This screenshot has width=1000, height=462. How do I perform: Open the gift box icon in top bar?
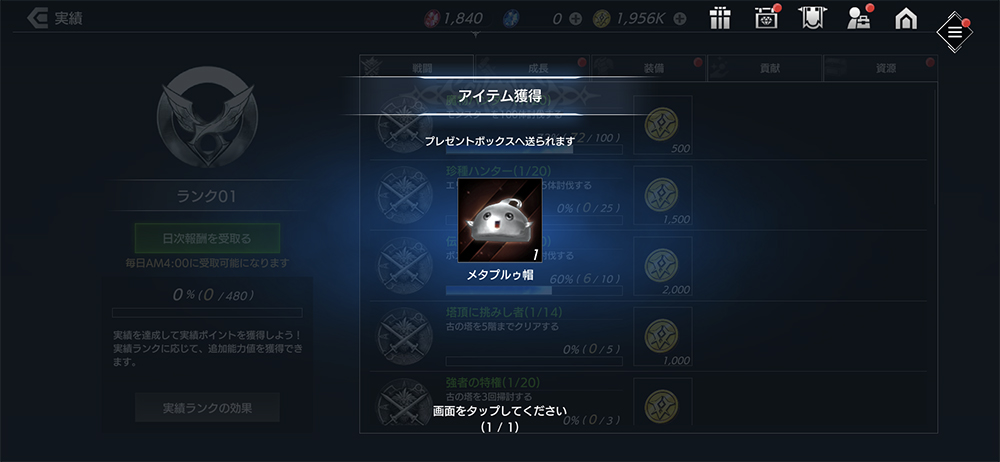[720, 19]
